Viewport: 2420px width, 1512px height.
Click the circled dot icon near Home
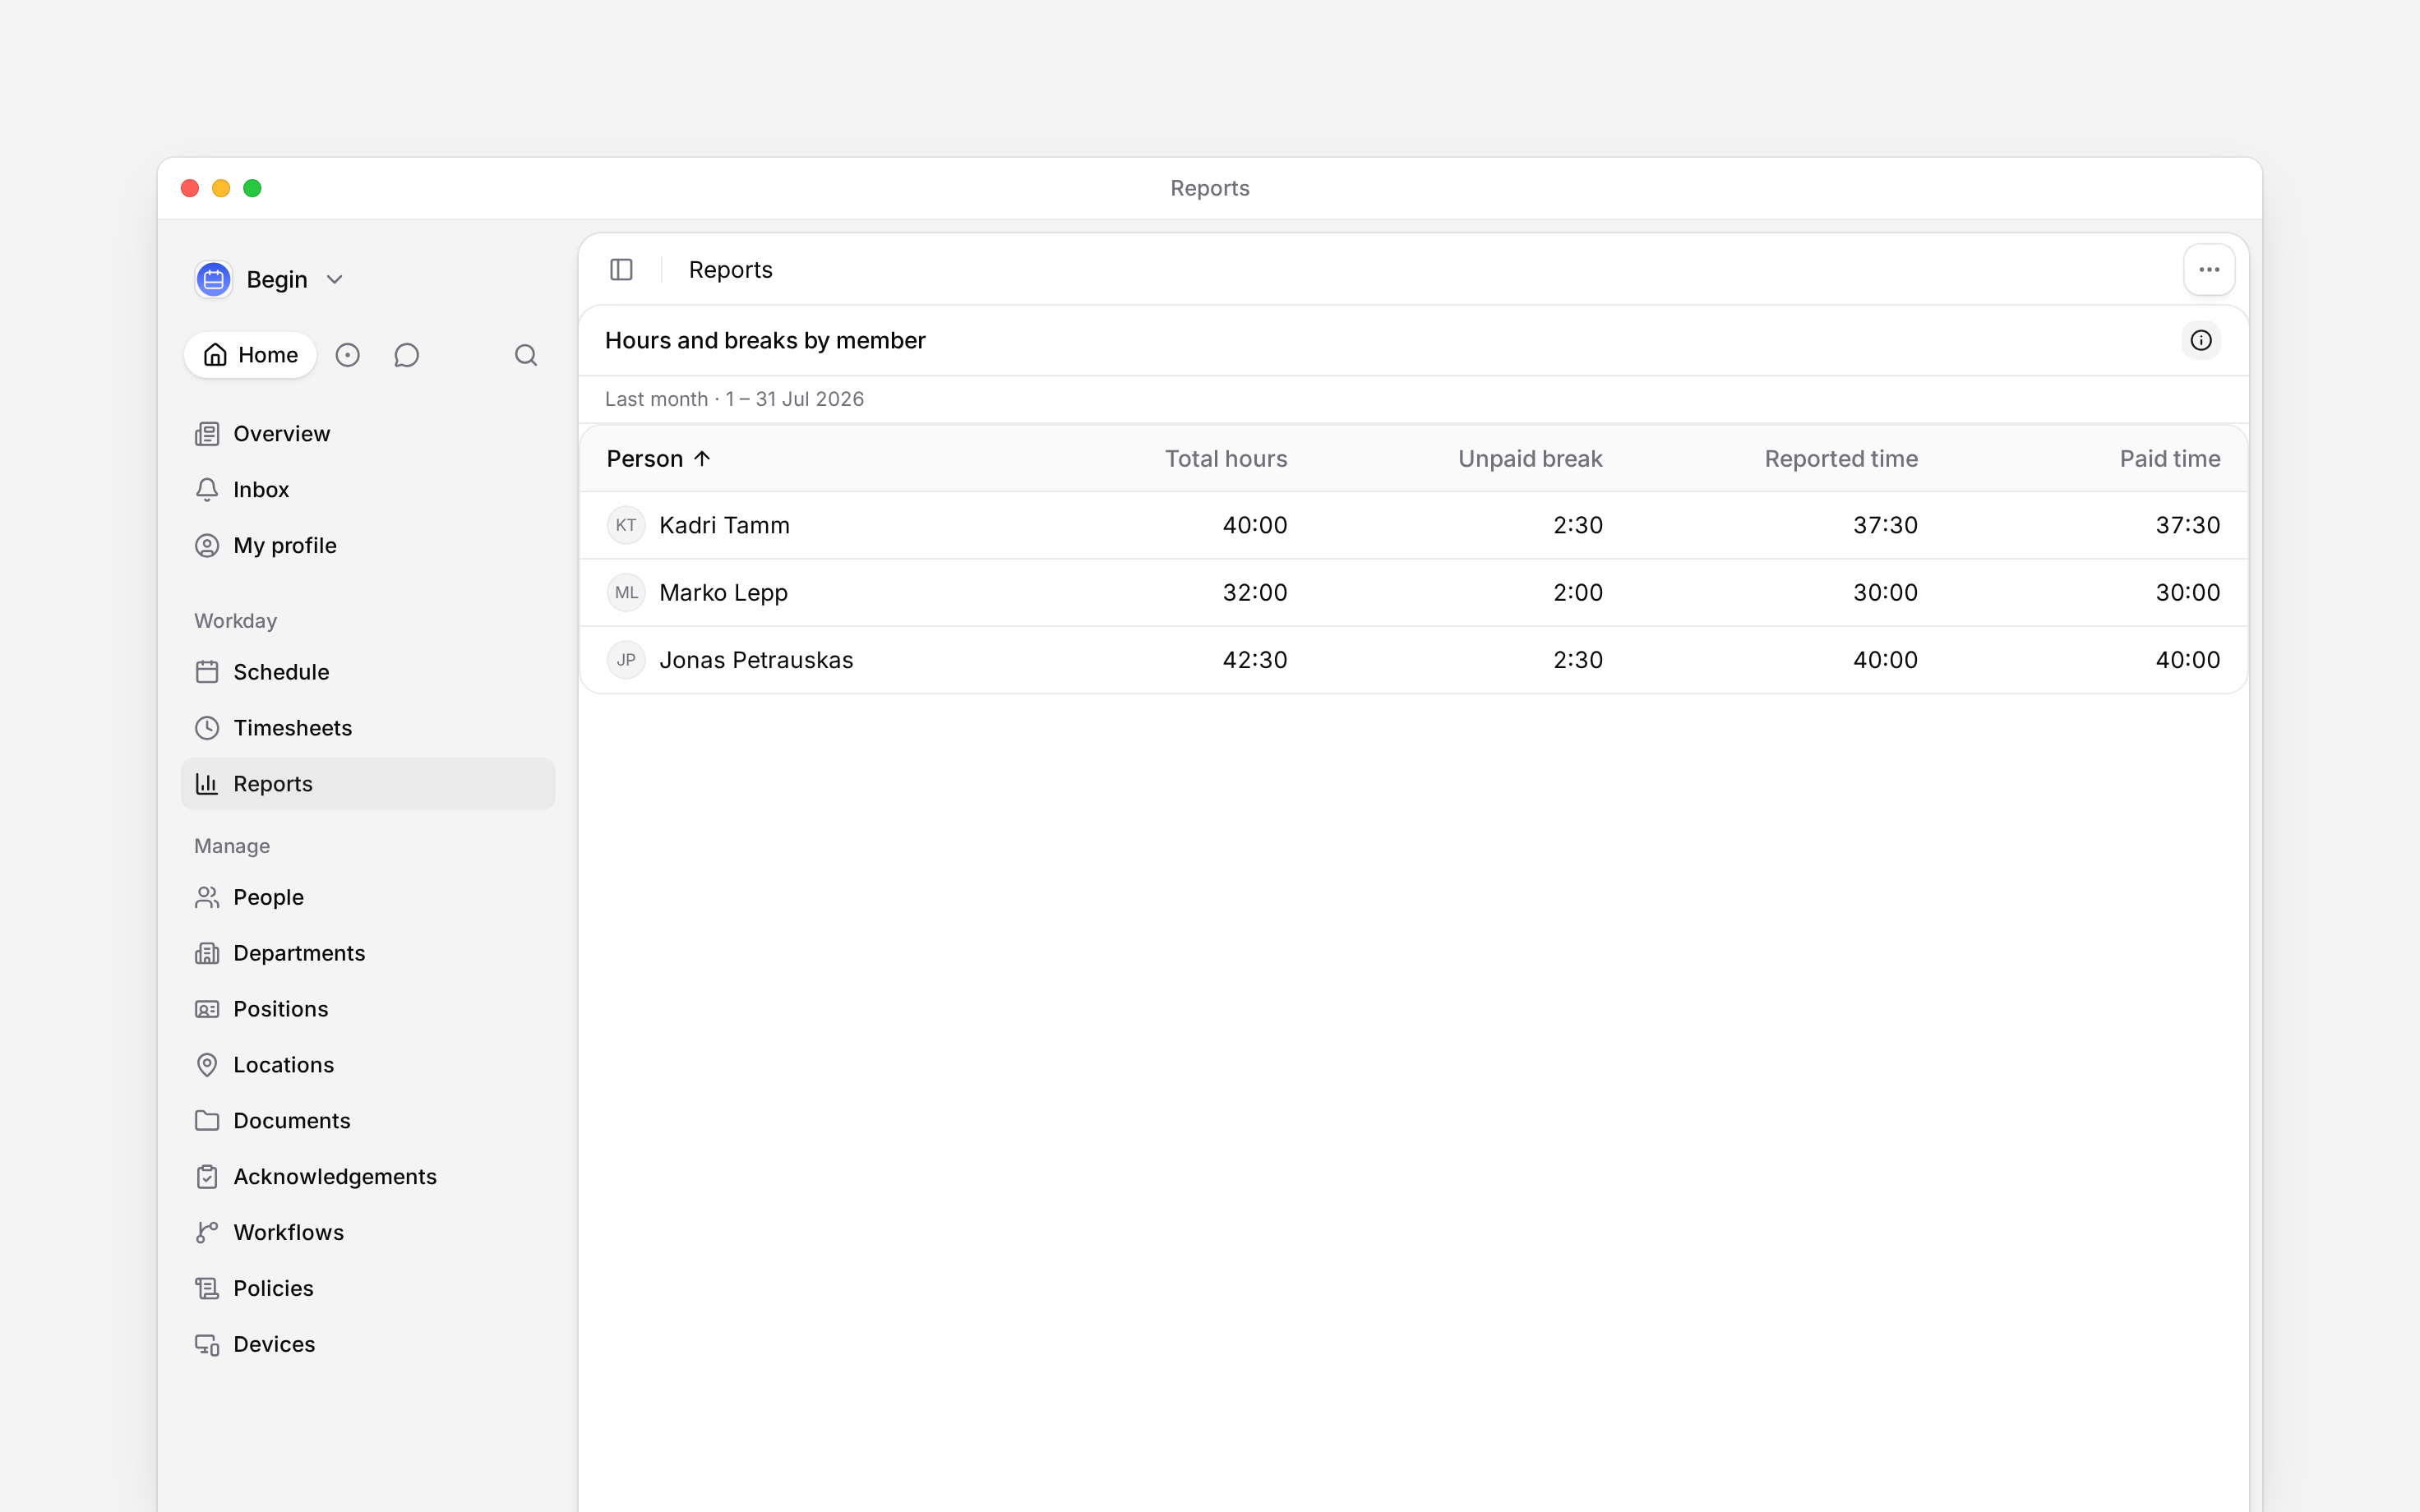(x=347, y=355)
